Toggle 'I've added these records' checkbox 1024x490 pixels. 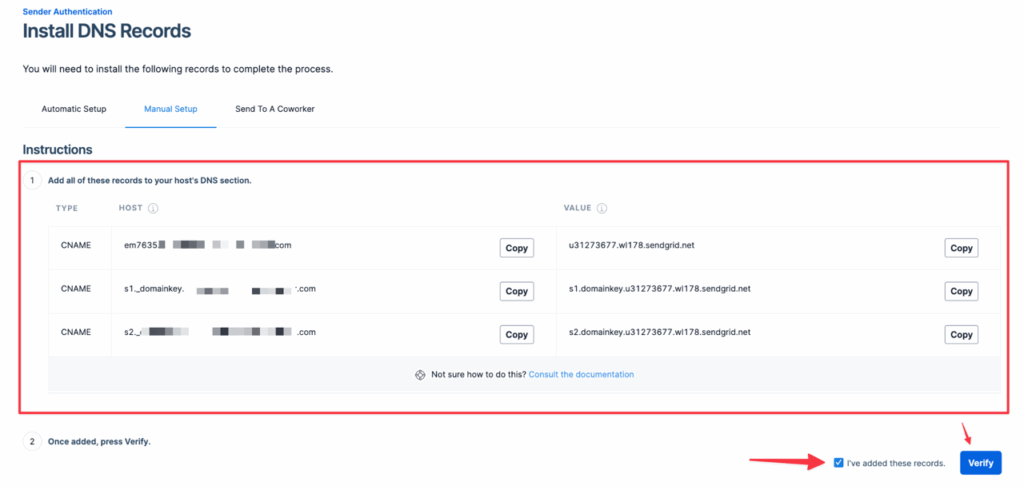(838, 463)
